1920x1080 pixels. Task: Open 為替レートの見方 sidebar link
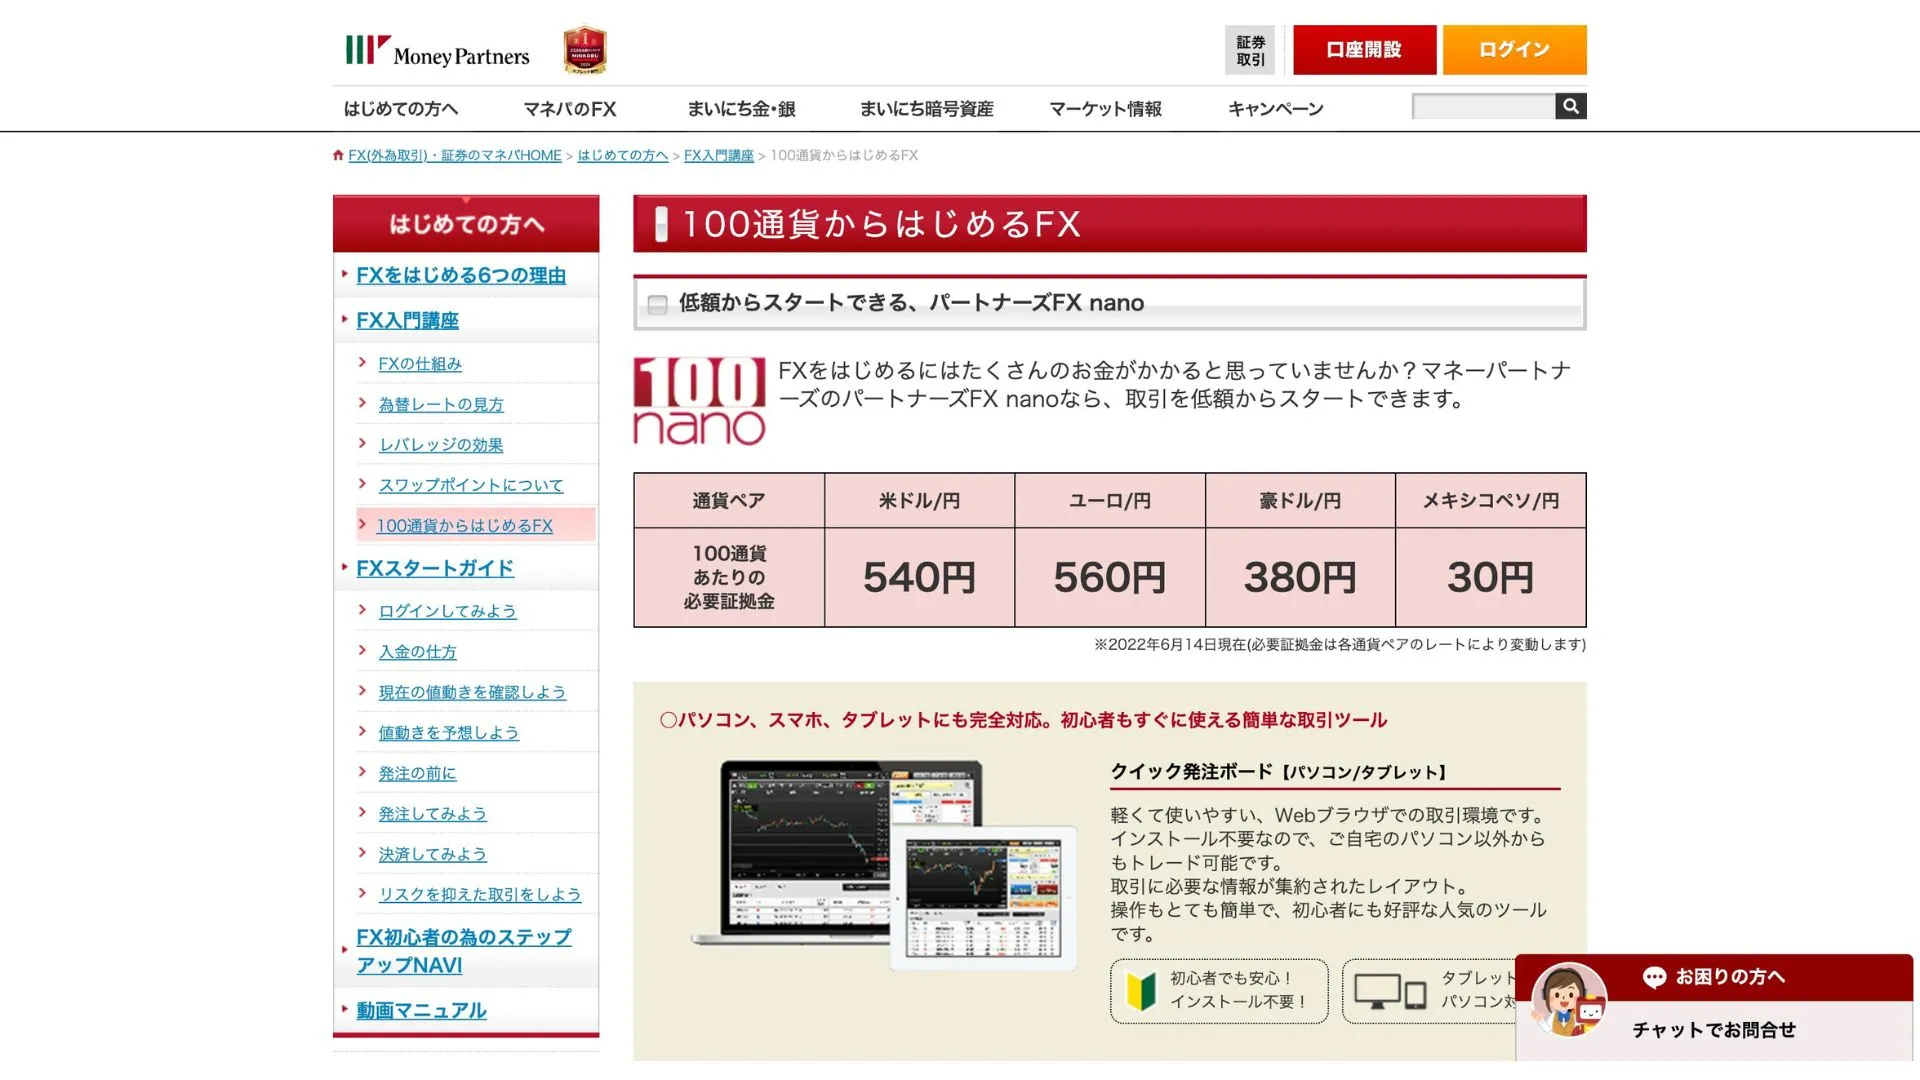[441, 404]
